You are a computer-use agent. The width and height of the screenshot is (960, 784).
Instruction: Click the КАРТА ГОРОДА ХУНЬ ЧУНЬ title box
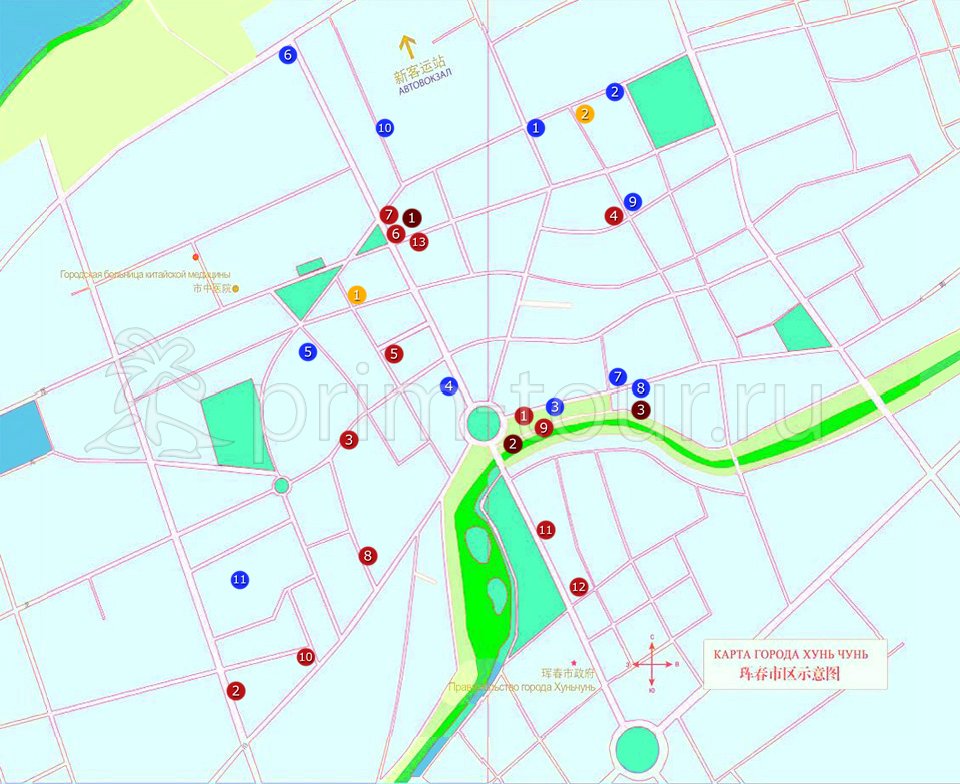tap(795, 663)
